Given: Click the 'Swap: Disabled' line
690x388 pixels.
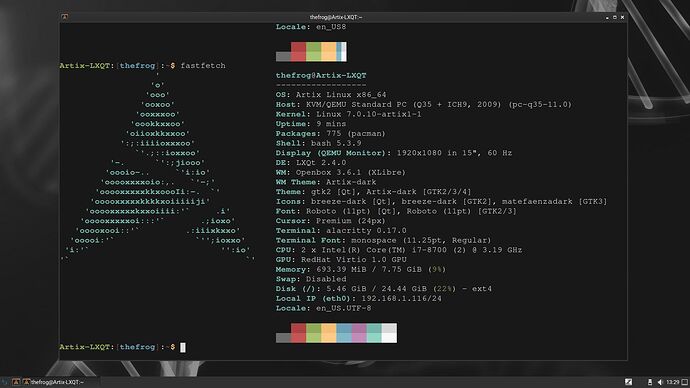Looking at the screenshot, I should (x=311, y=278).
